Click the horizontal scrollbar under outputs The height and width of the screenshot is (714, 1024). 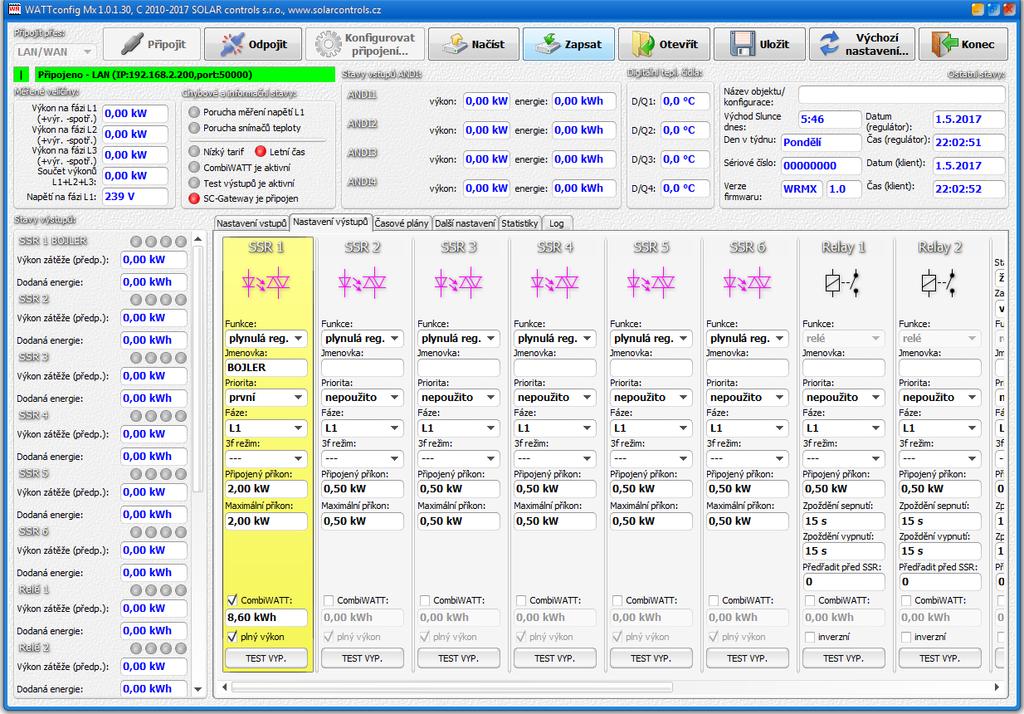click(452, 687)
